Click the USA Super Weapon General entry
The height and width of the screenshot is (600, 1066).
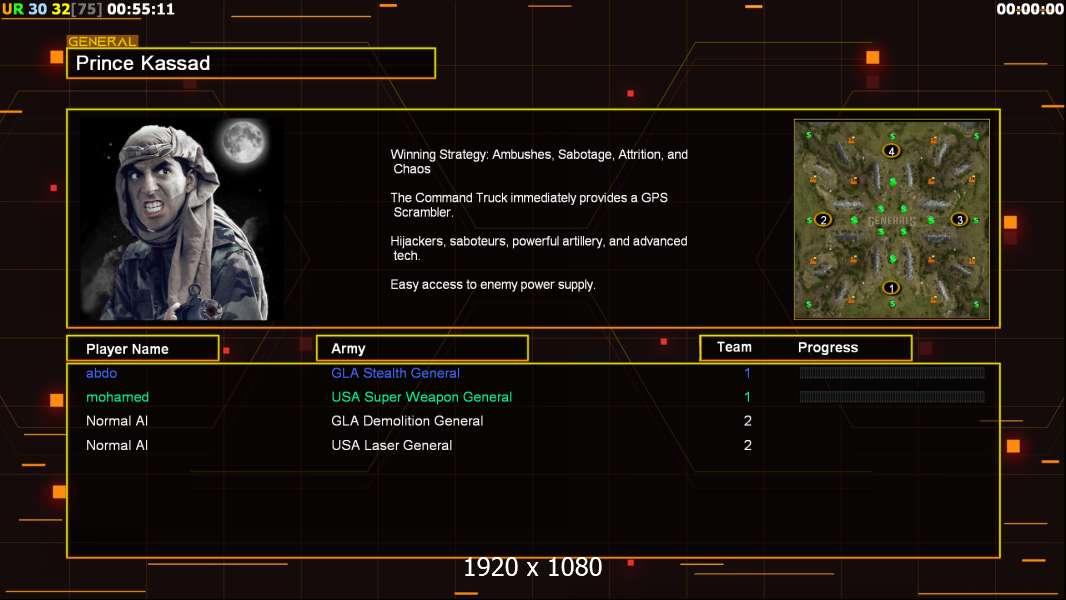click(421, 397)
